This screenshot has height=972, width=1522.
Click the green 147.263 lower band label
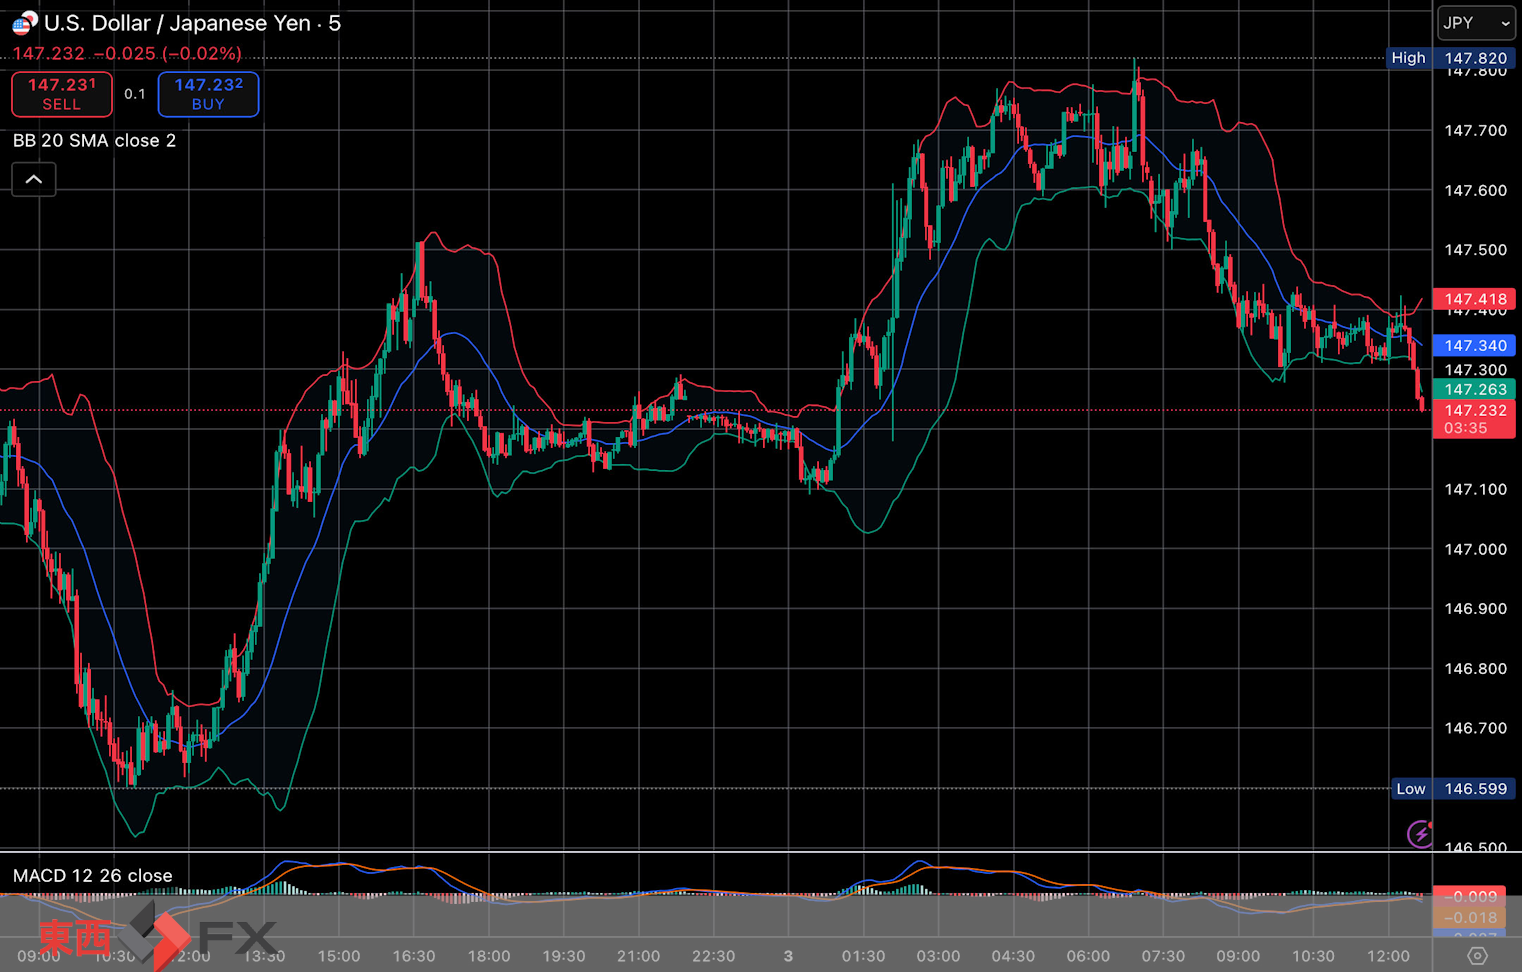[x=1474, y=390]
